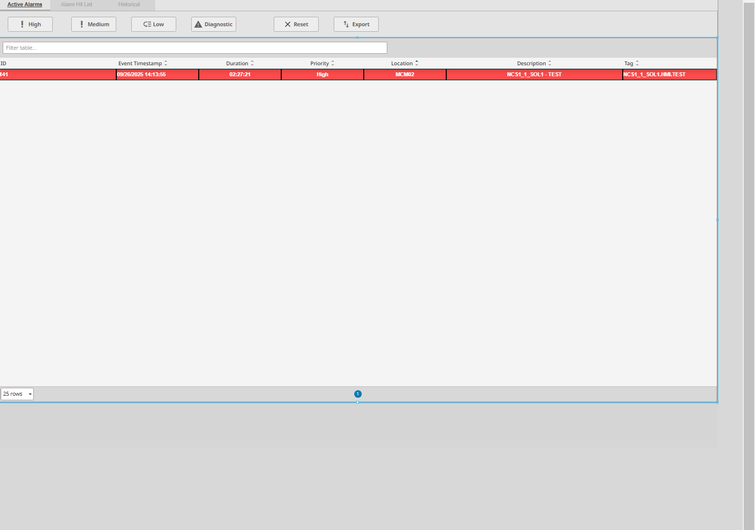Viewport: 755px width, 530px height.
Task: Open the 25 rows page size dropdown
Action: pos(17,394)
